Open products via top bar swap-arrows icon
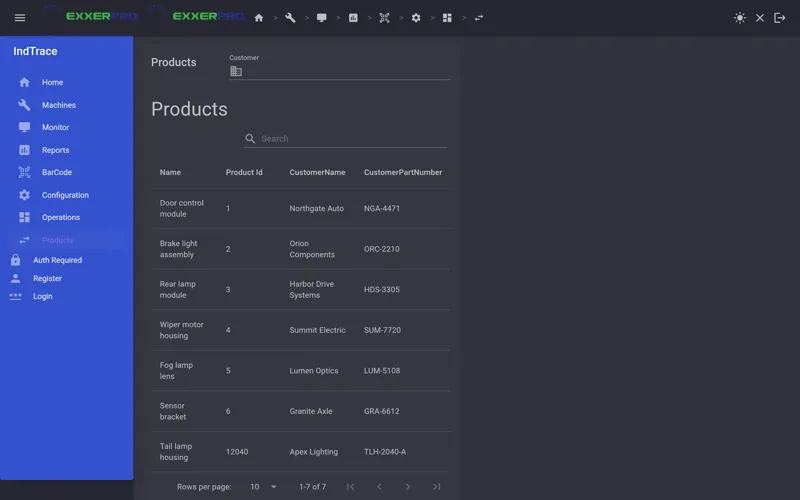The image size is (800, 500). pos(479,18)
